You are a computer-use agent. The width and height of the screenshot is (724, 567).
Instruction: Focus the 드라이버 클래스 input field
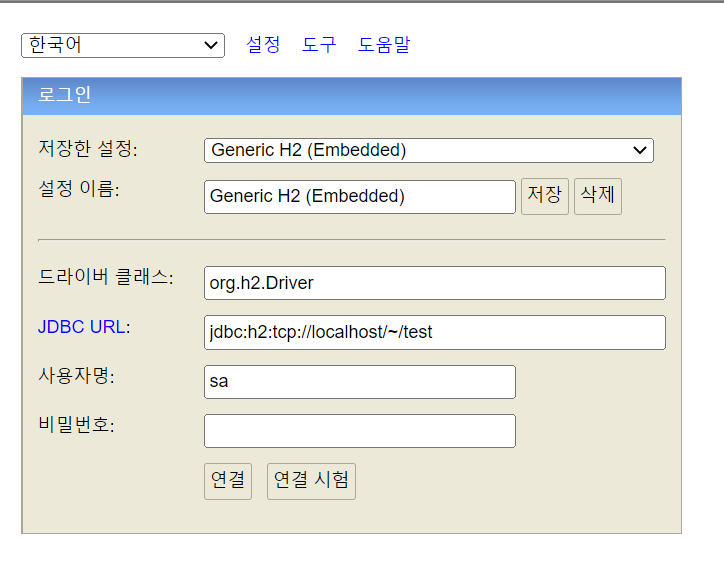pos(434,283)
